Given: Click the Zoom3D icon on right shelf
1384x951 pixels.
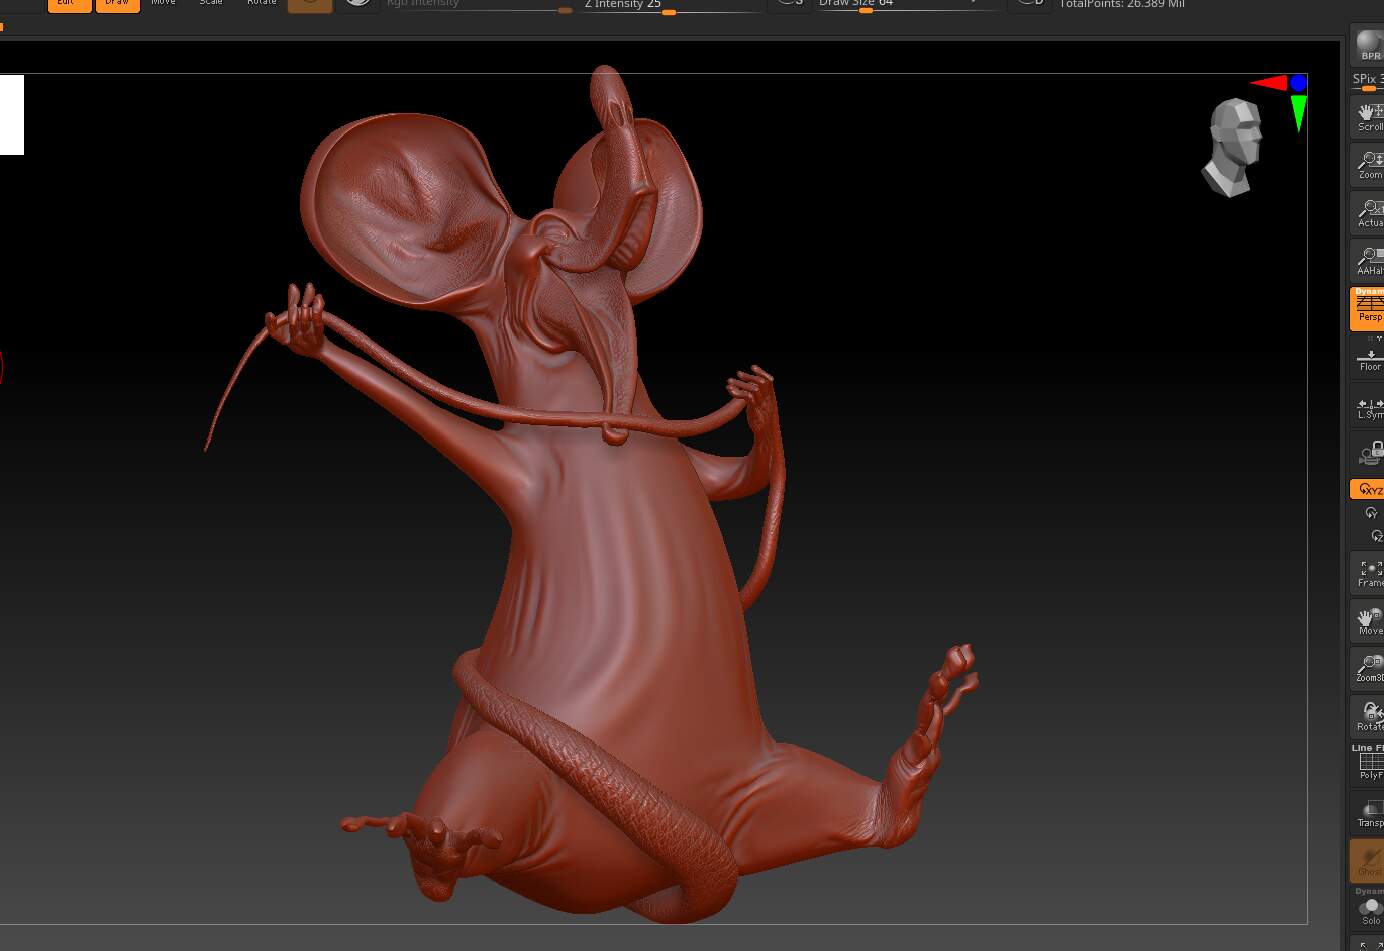Looking at the screenshot, I should [1368, 668].
